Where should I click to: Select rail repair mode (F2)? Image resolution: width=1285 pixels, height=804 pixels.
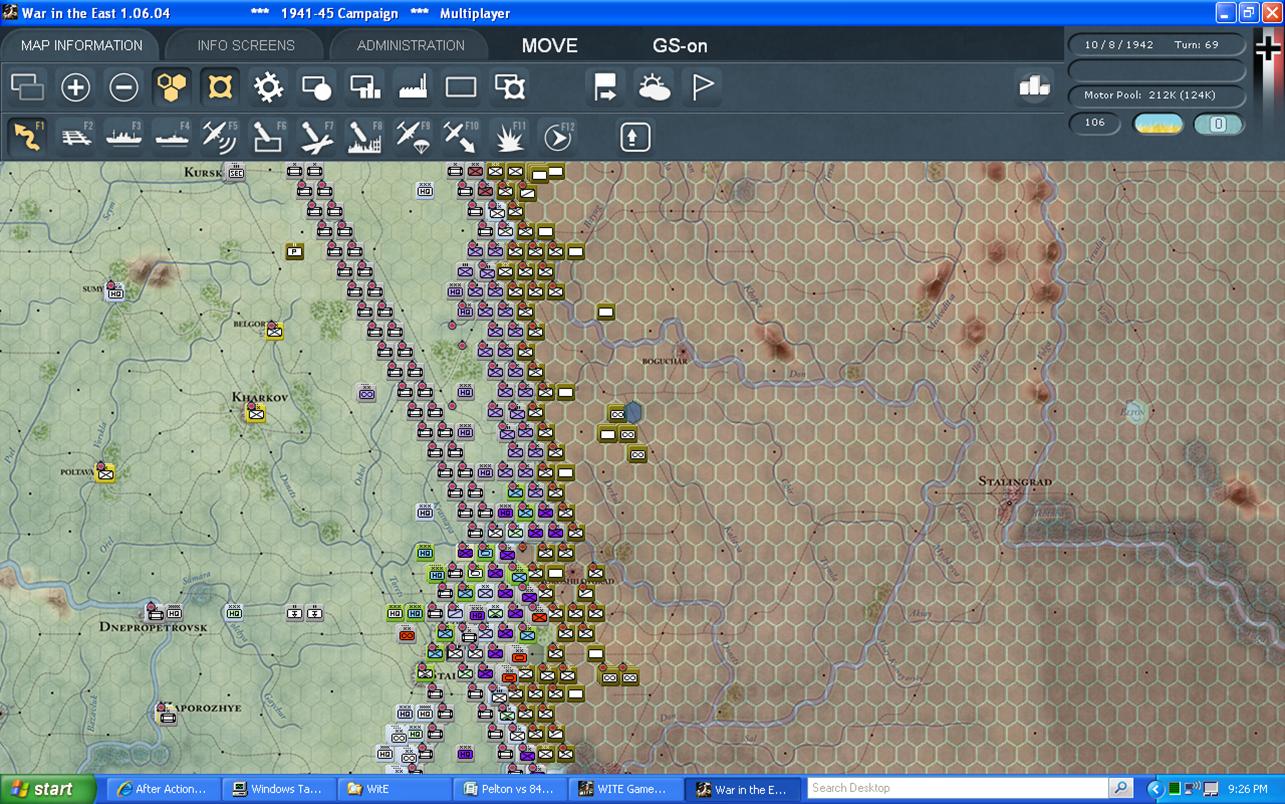point(76,136)
